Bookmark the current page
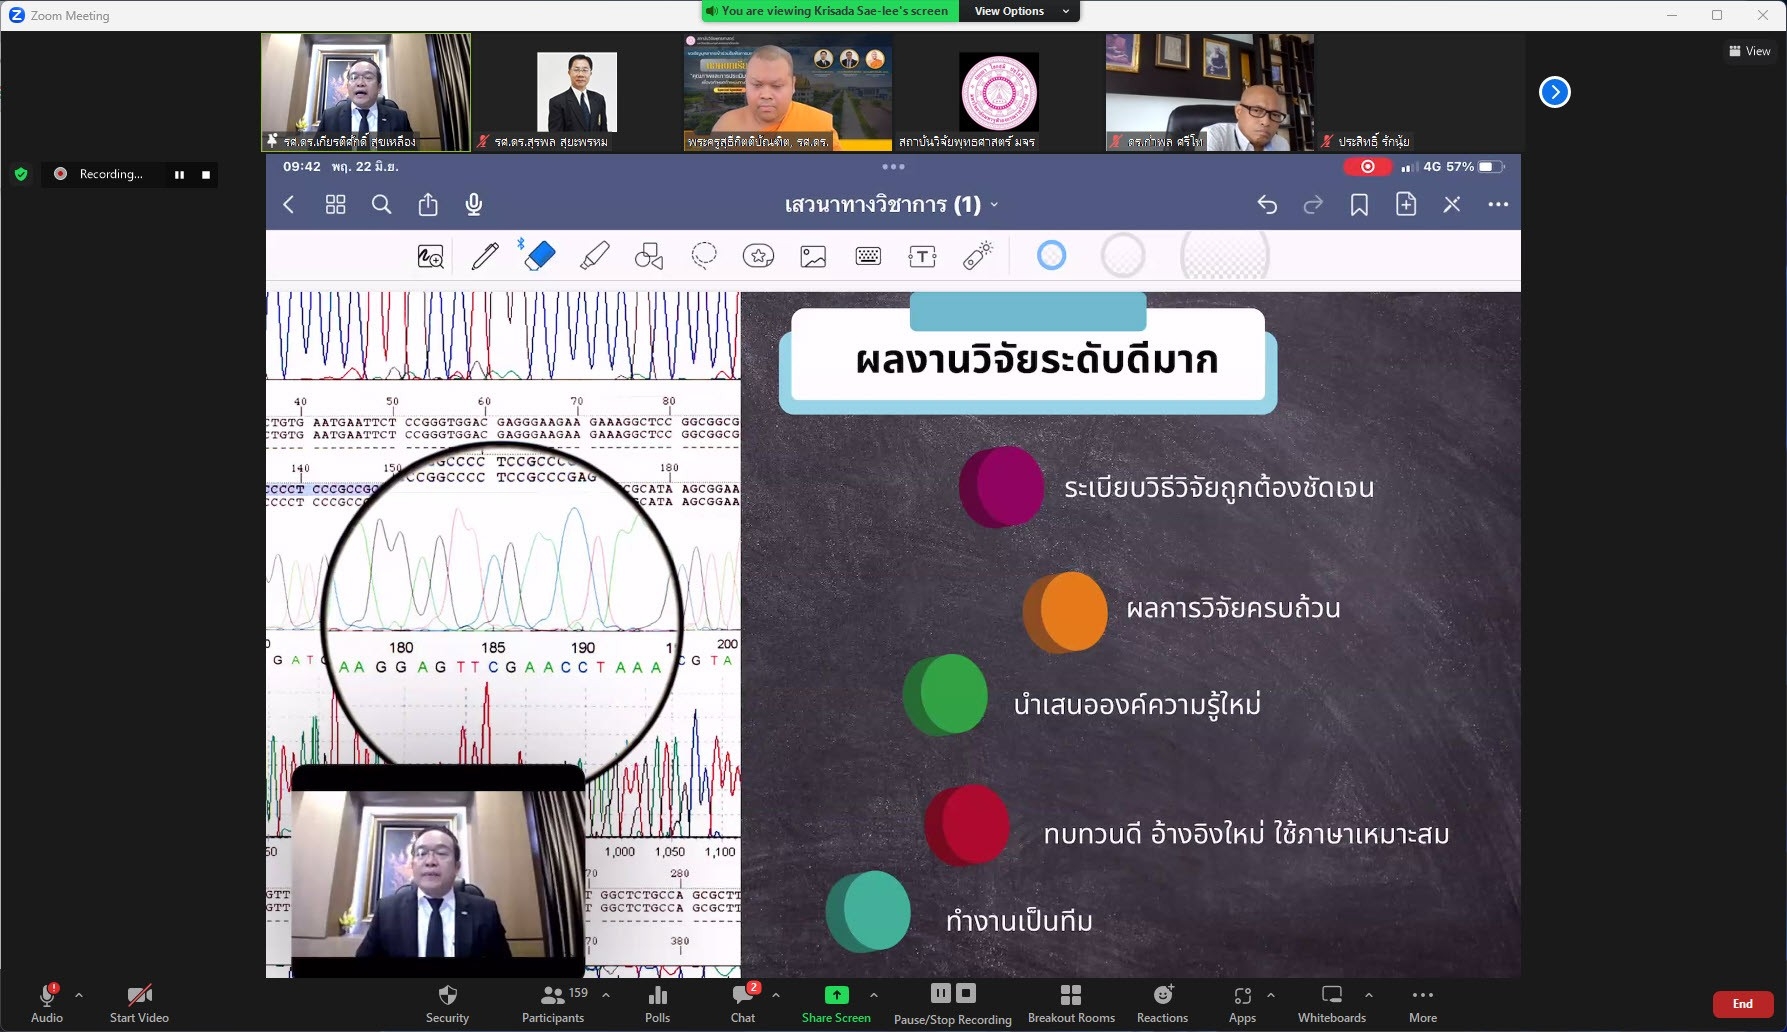This screenshot has height=1032, width=1787. 1359,205
